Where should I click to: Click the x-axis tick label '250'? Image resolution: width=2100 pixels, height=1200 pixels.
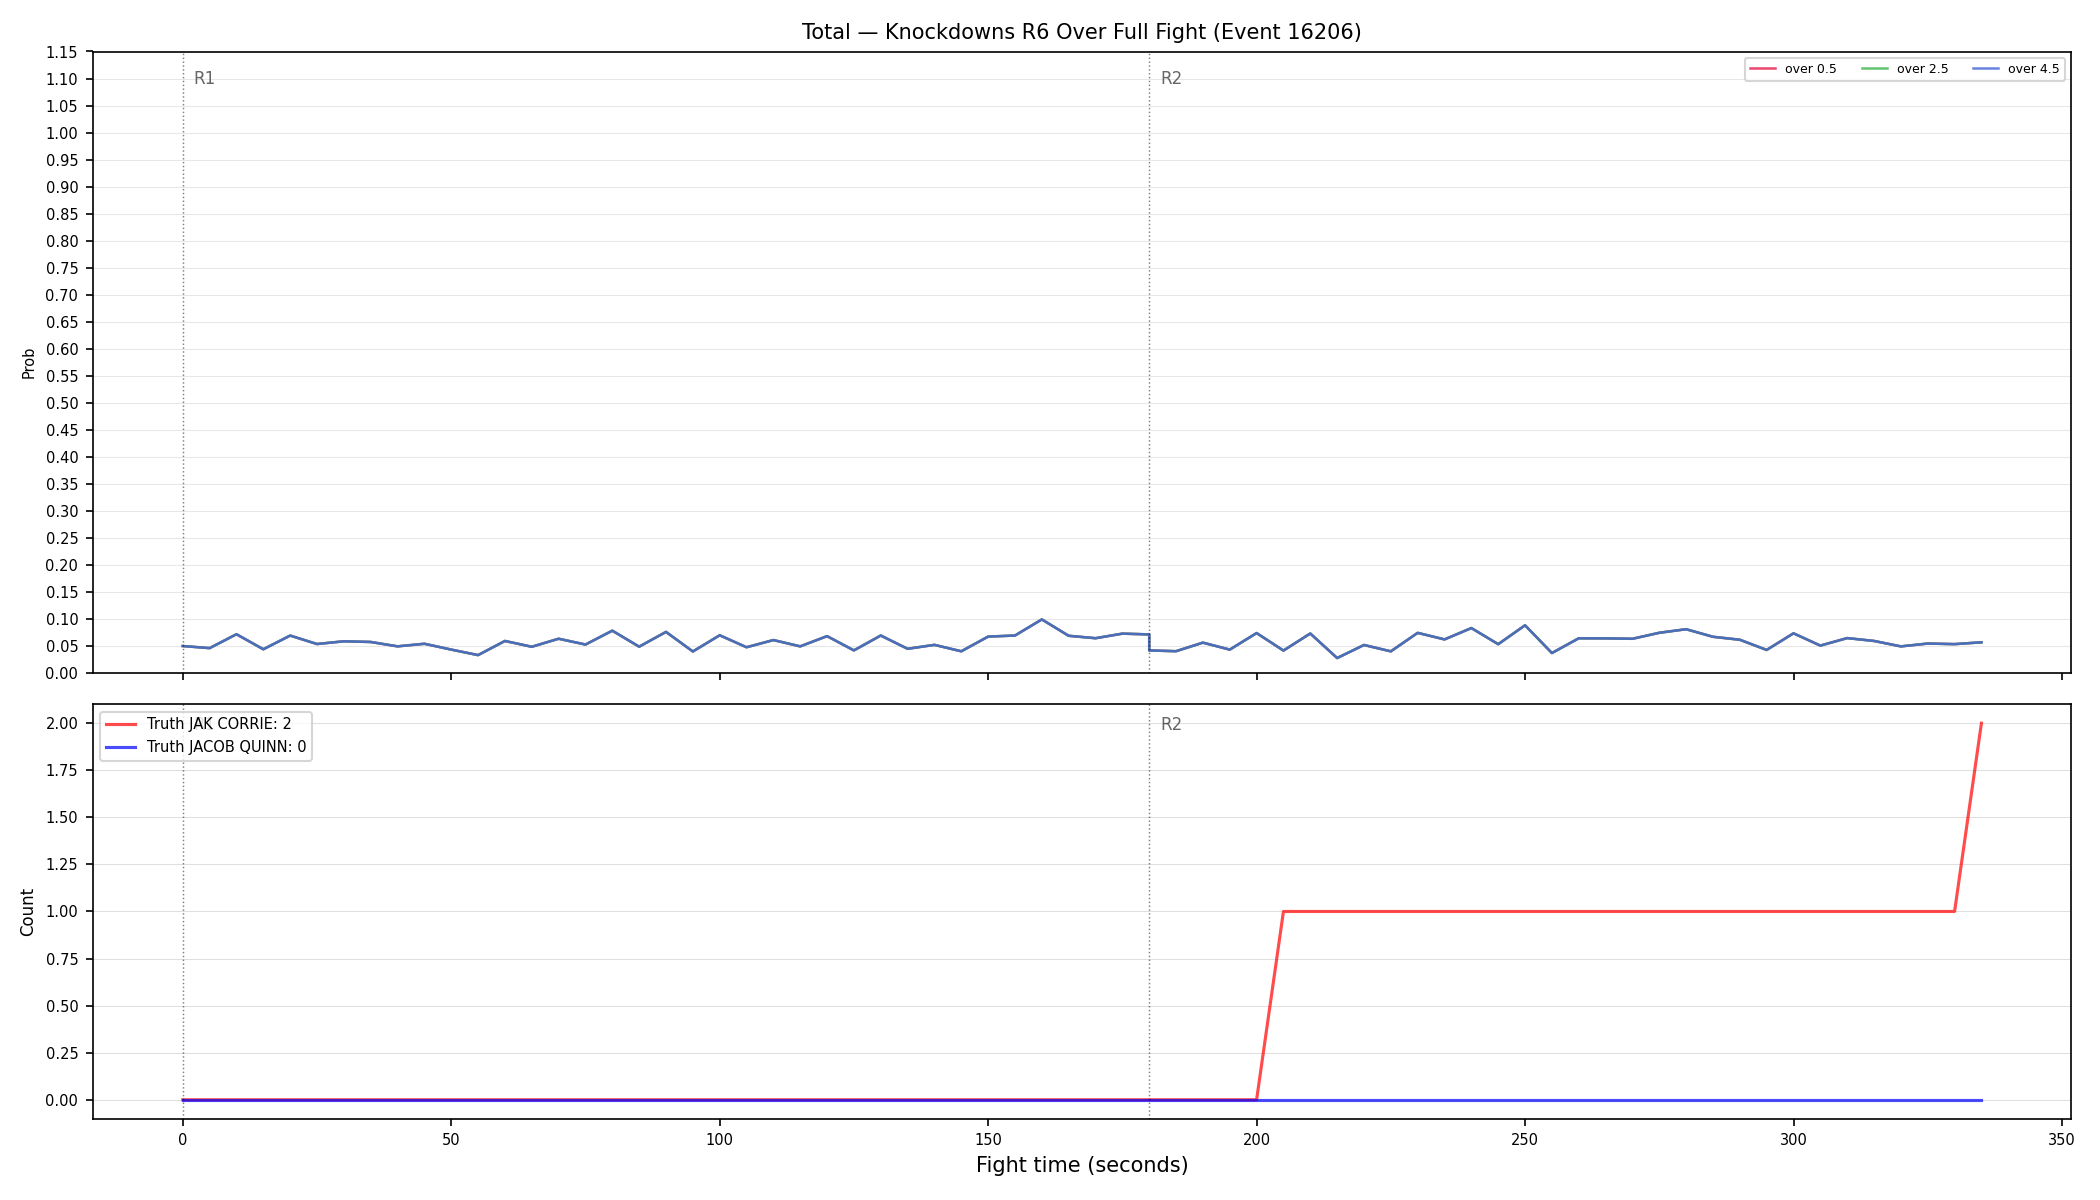point(1525,1140)
